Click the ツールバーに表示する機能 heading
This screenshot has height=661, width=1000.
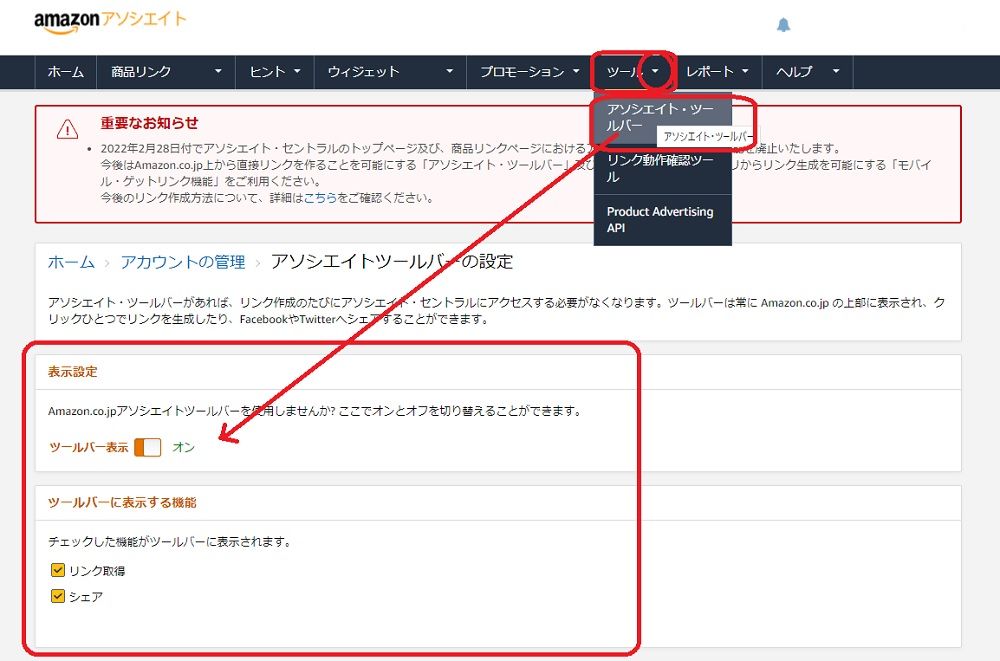pos(122,503)
